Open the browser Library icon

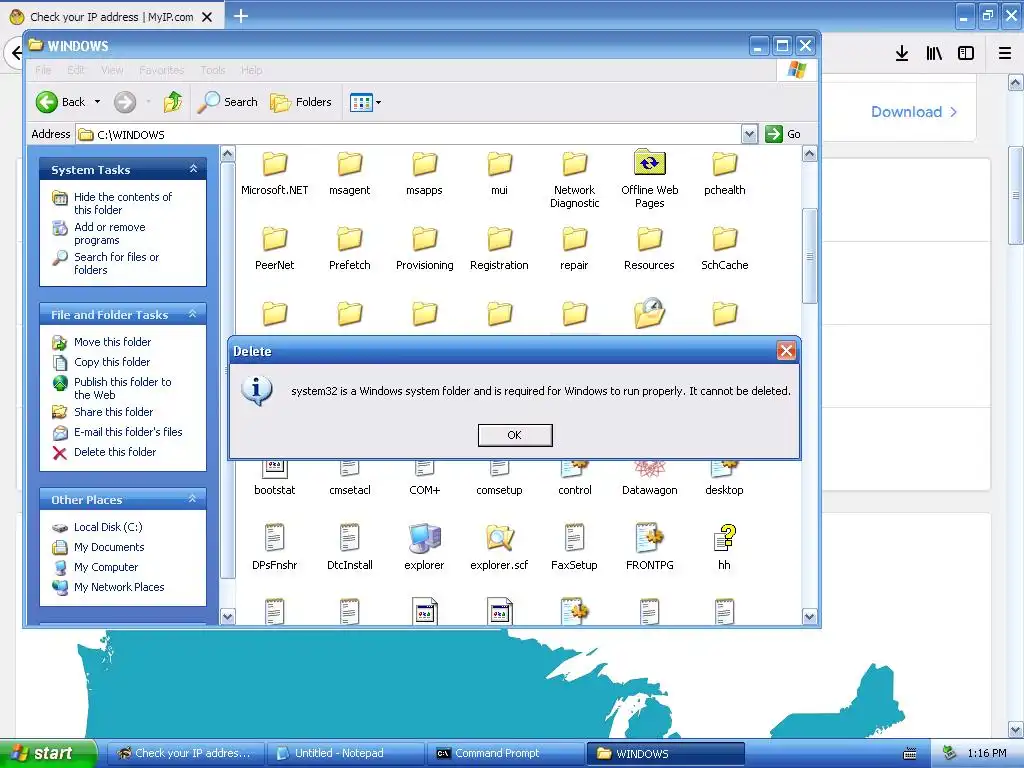[x=934, y=53]
